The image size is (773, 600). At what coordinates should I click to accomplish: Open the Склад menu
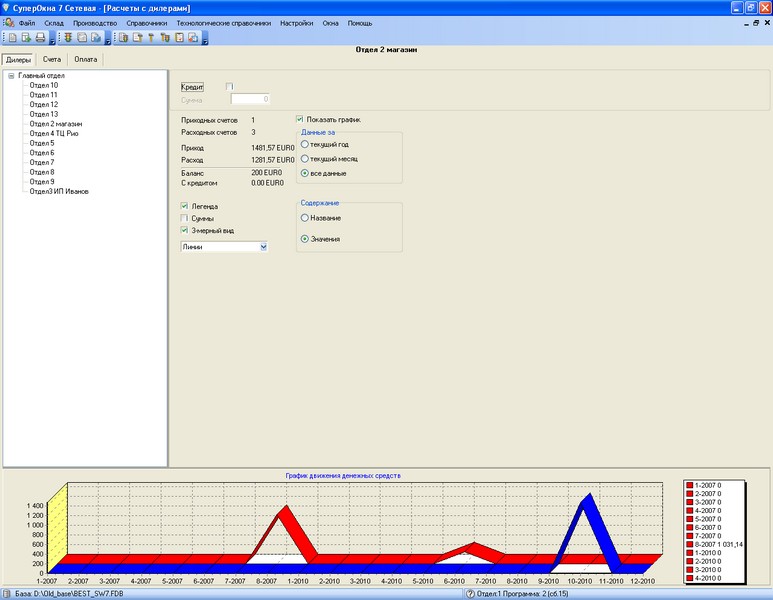[54, 23]
